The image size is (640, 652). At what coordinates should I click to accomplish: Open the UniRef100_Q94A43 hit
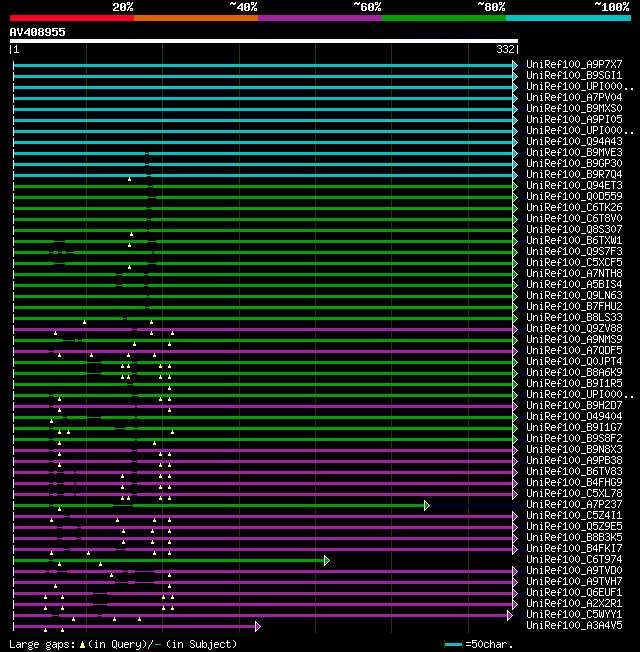pos(574,141)
